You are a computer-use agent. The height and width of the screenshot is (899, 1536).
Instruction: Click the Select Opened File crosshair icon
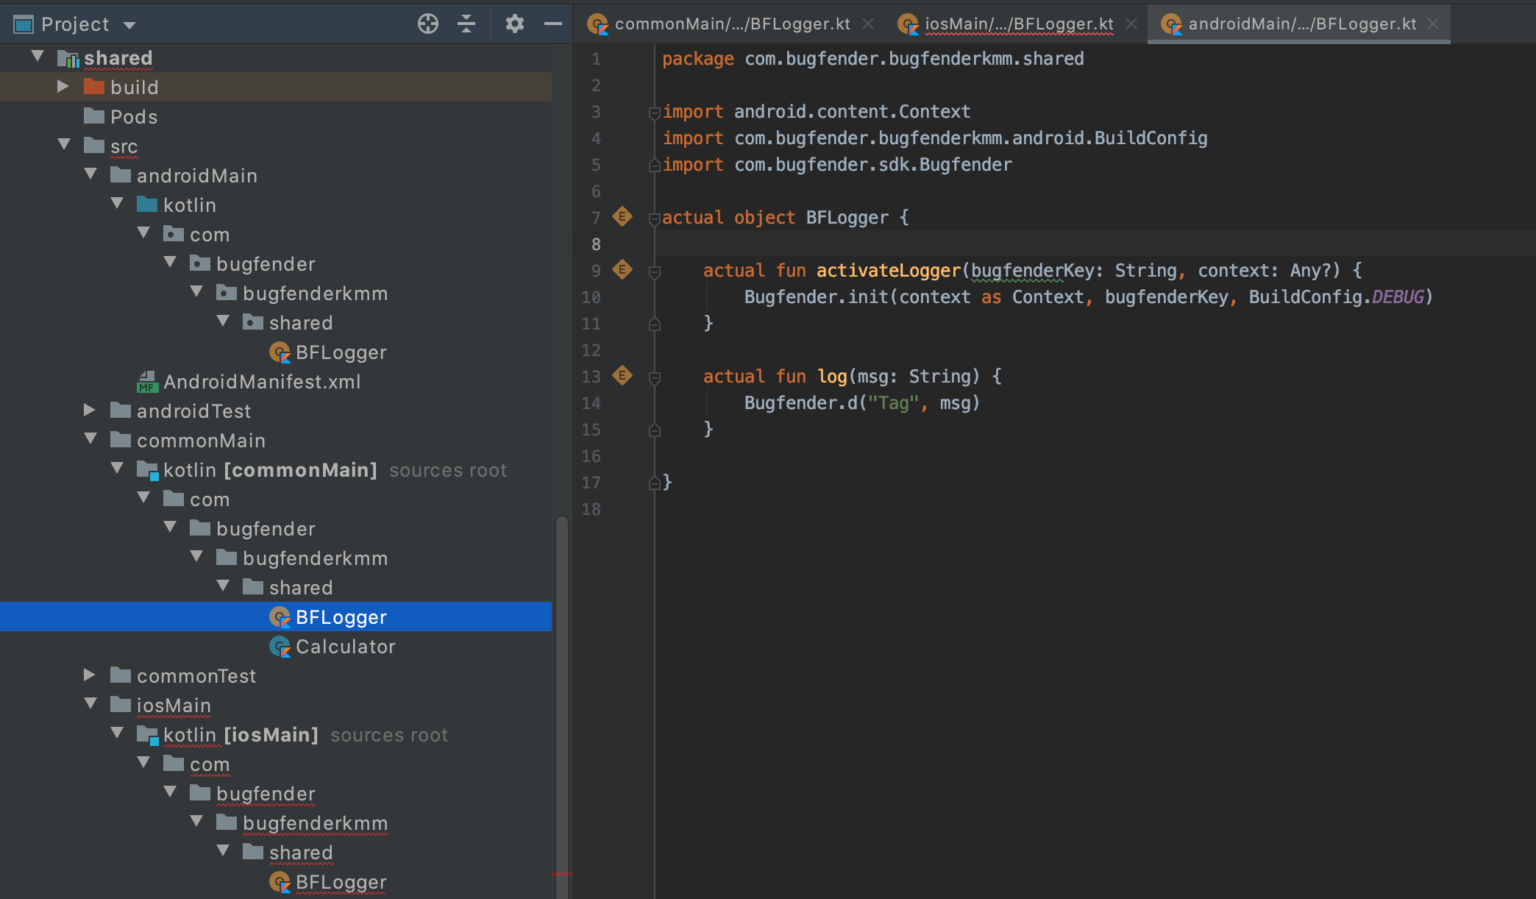tap(427, 23)
